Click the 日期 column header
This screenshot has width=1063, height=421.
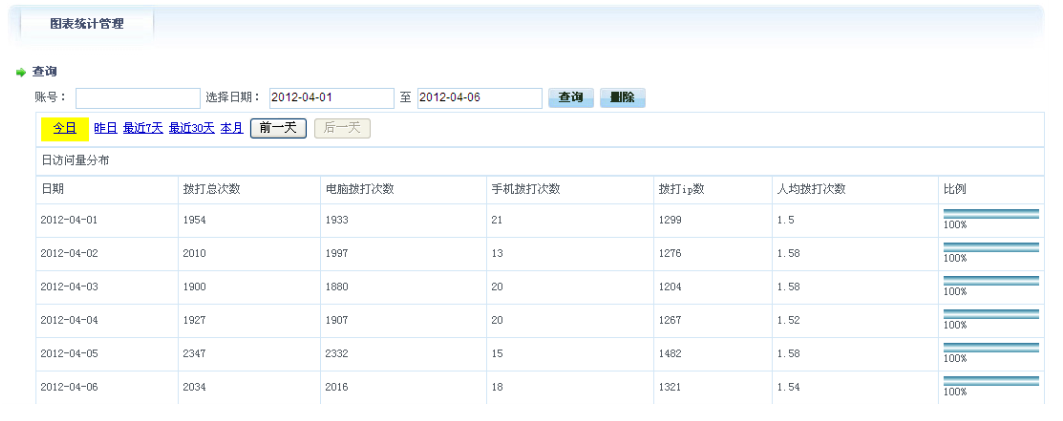coord(52,190)
